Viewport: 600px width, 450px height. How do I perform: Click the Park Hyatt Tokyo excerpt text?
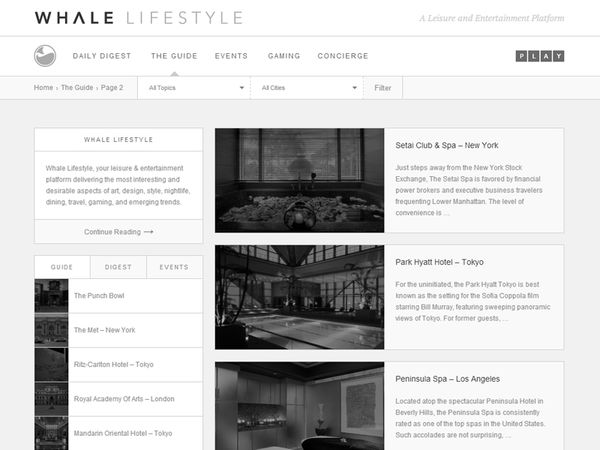pos(473,302)
